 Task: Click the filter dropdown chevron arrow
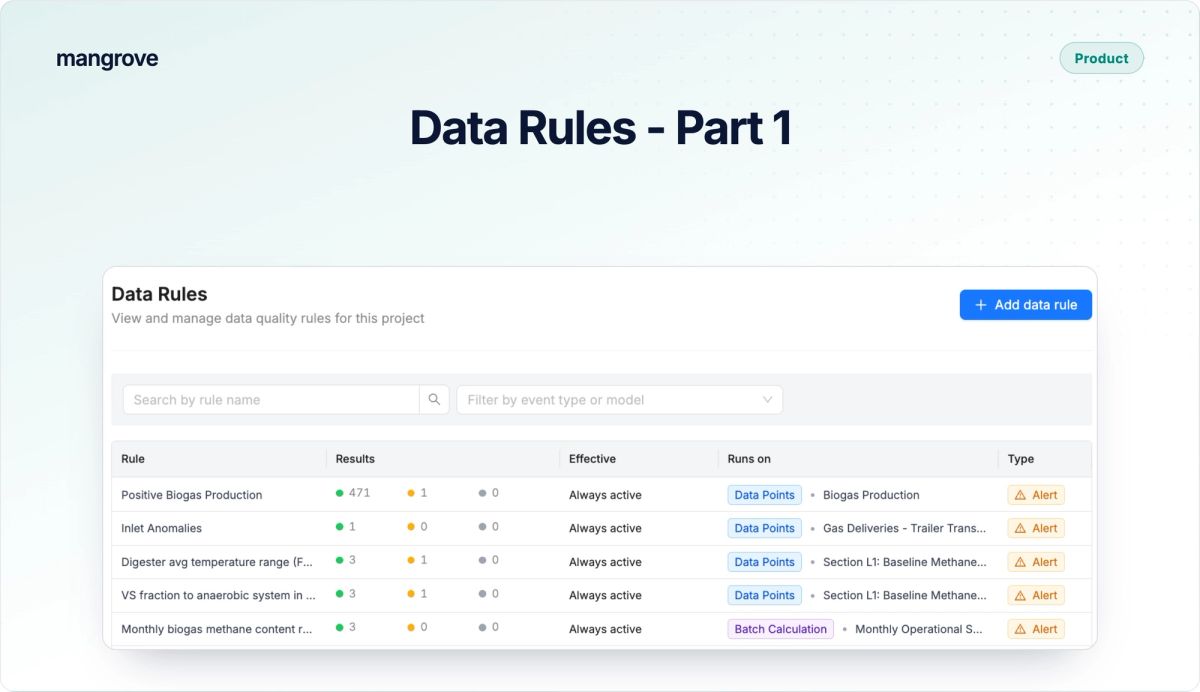[768, 400]
